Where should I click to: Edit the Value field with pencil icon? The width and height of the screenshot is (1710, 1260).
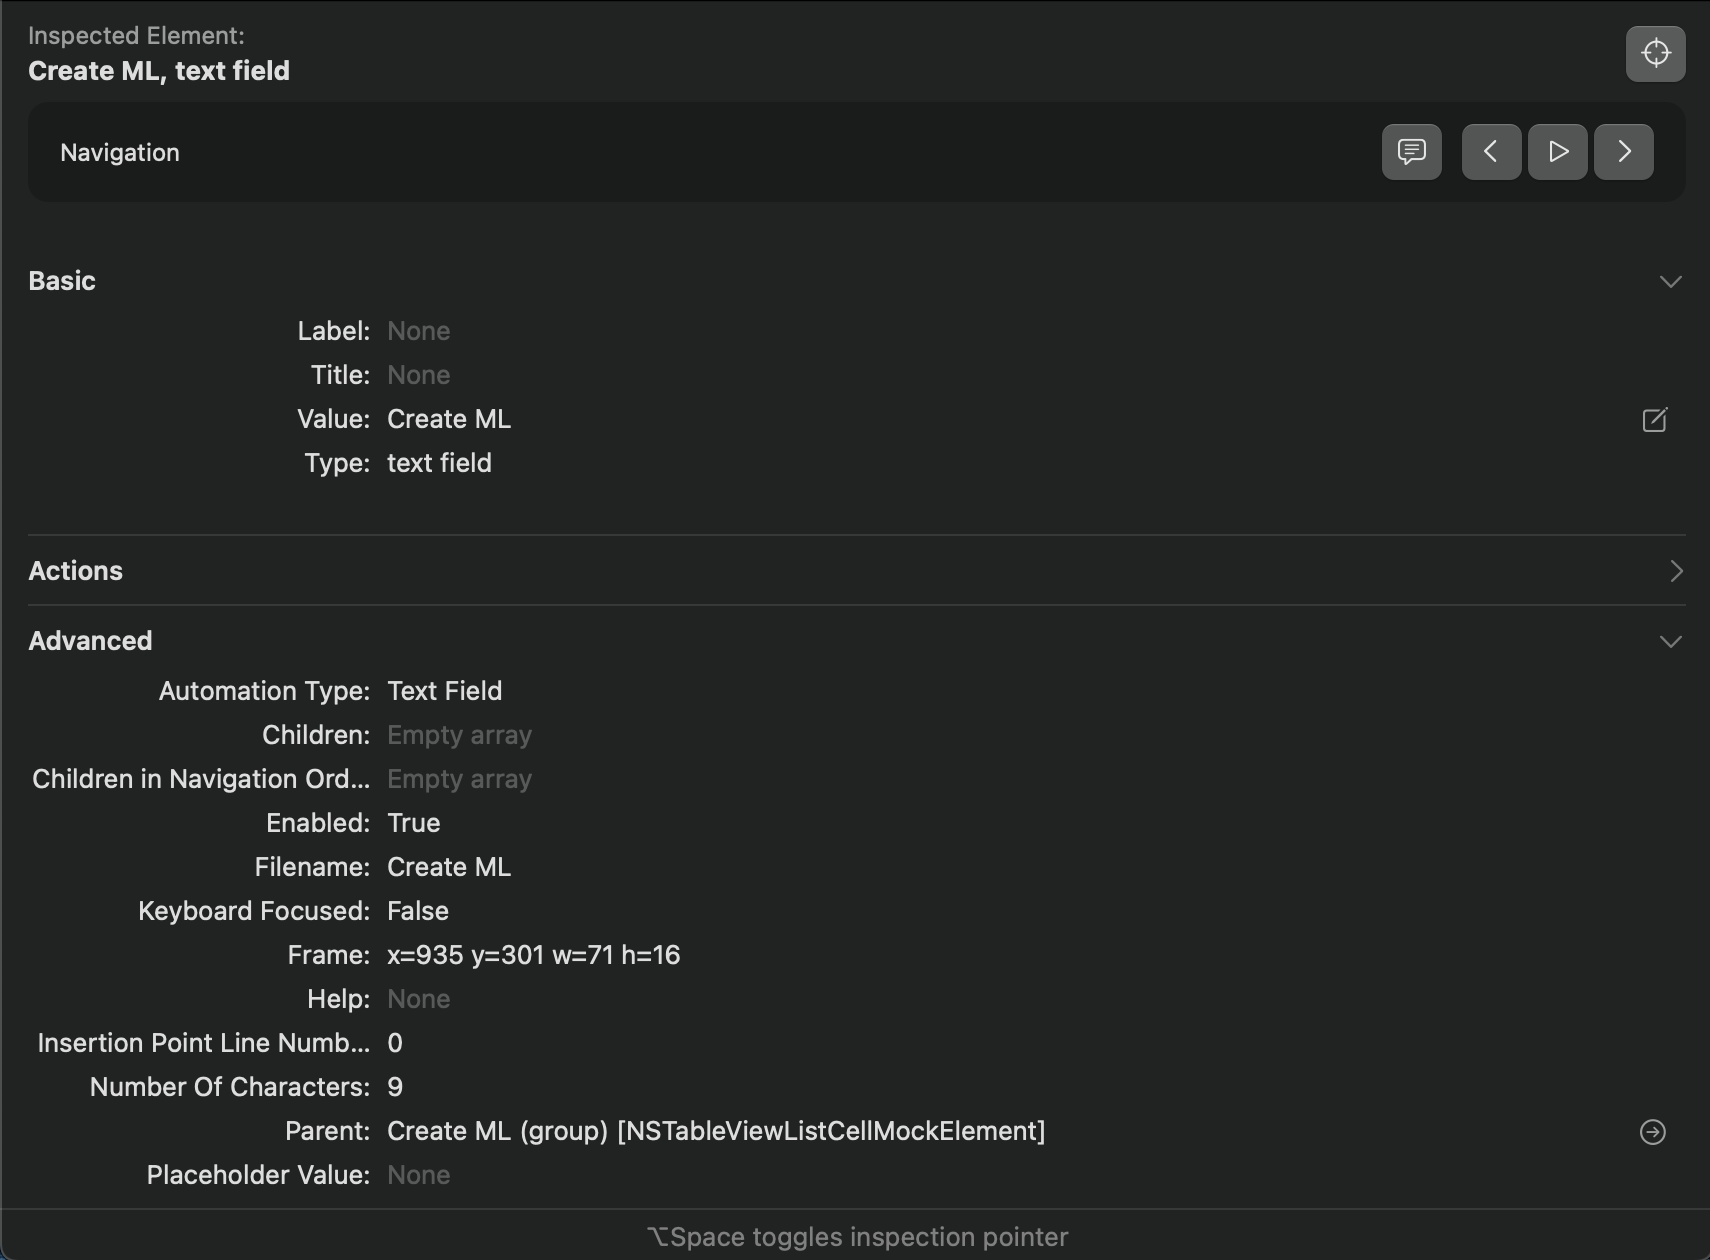click(1654, 420)
